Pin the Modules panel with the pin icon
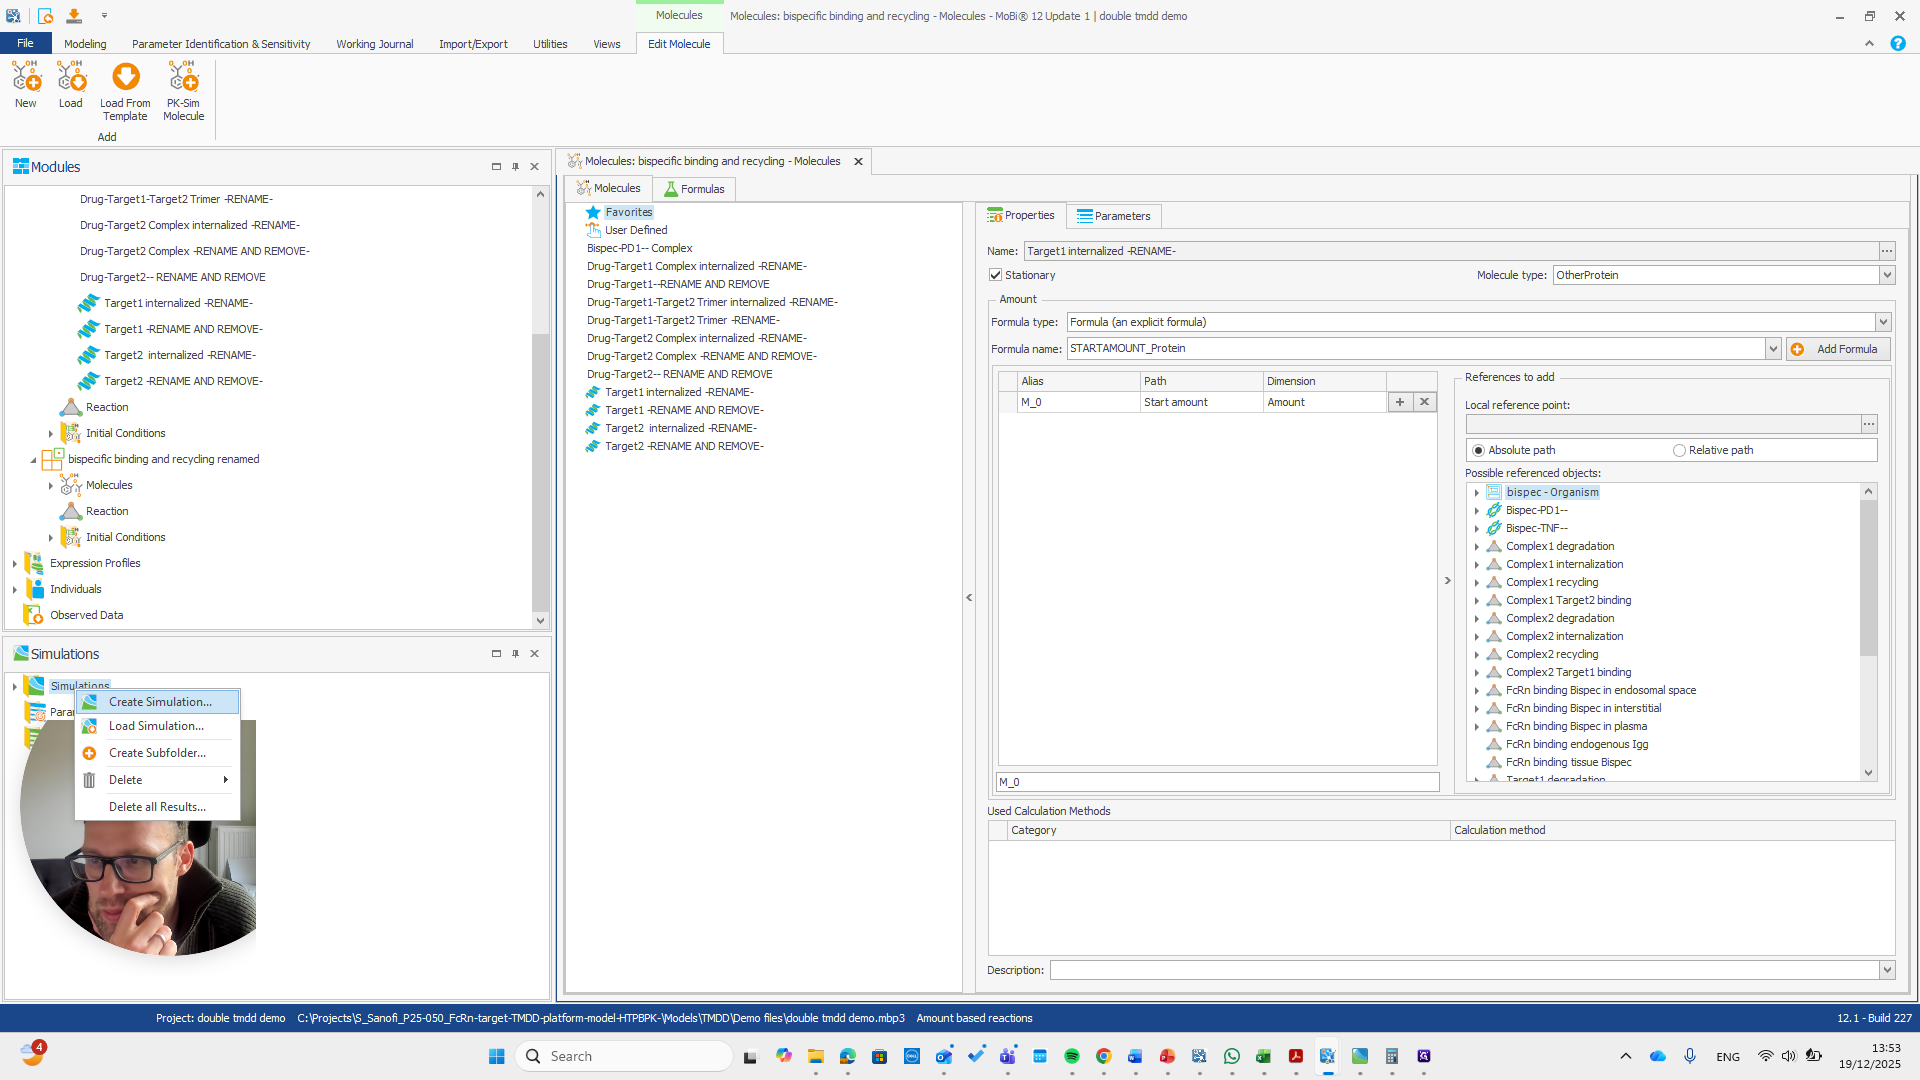This screenshot has height=1080, width=1920. pos(516,167)
